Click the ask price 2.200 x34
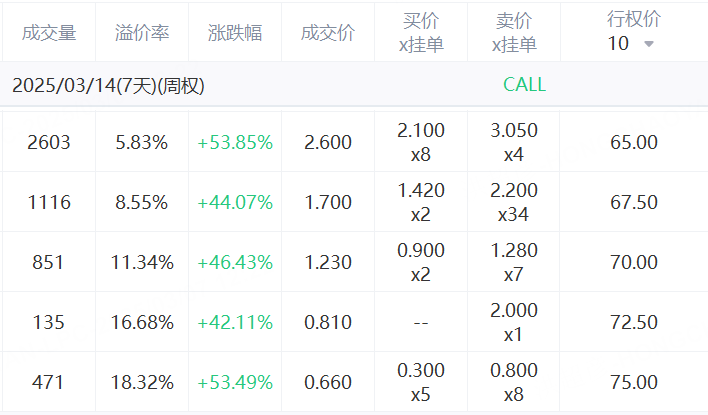This screenshot has width=708, height=415. click(x=514, y=202)
